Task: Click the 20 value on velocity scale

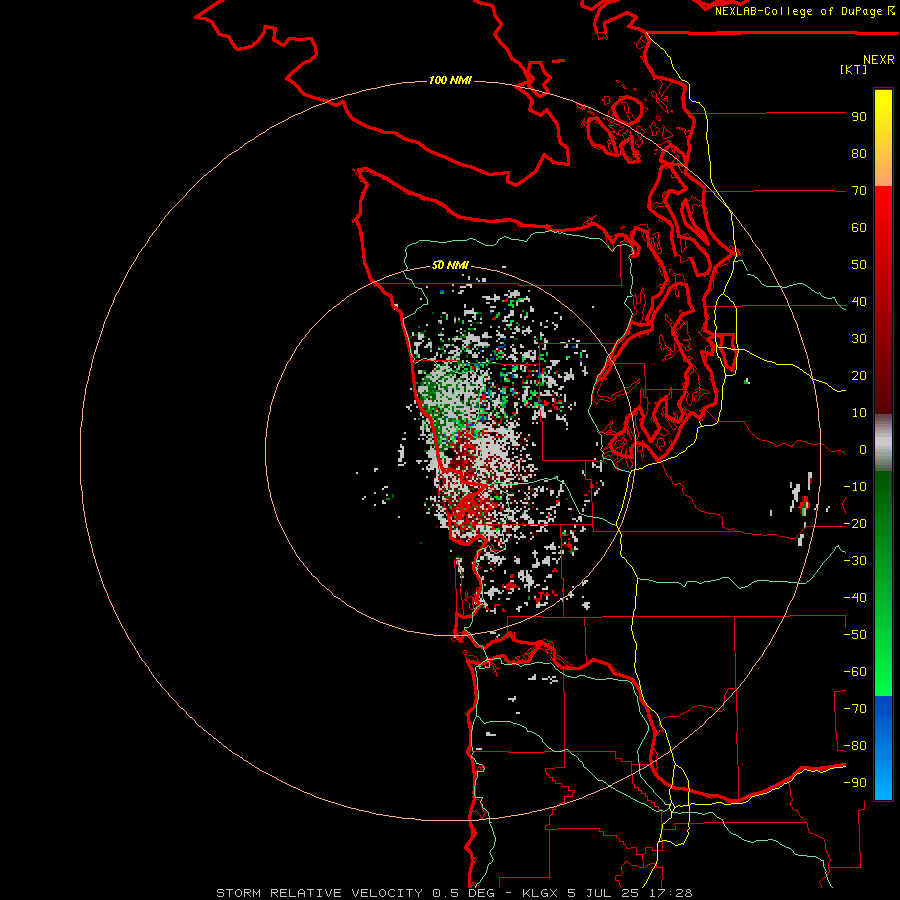Action: click(x=859, y=376)
